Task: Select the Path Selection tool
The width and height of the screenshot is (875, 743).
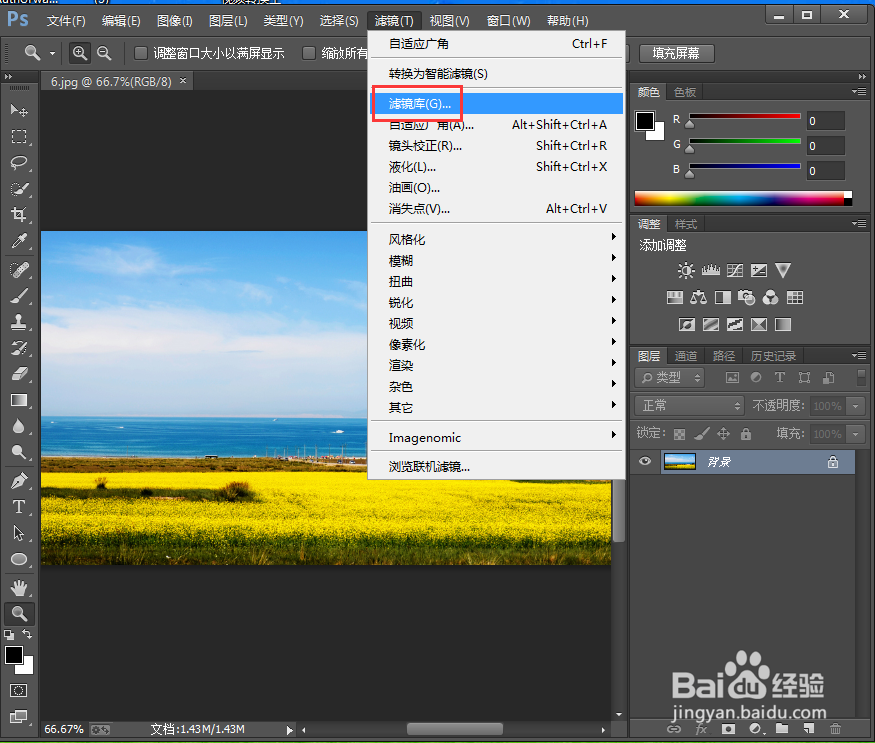Action: [19, 533]
